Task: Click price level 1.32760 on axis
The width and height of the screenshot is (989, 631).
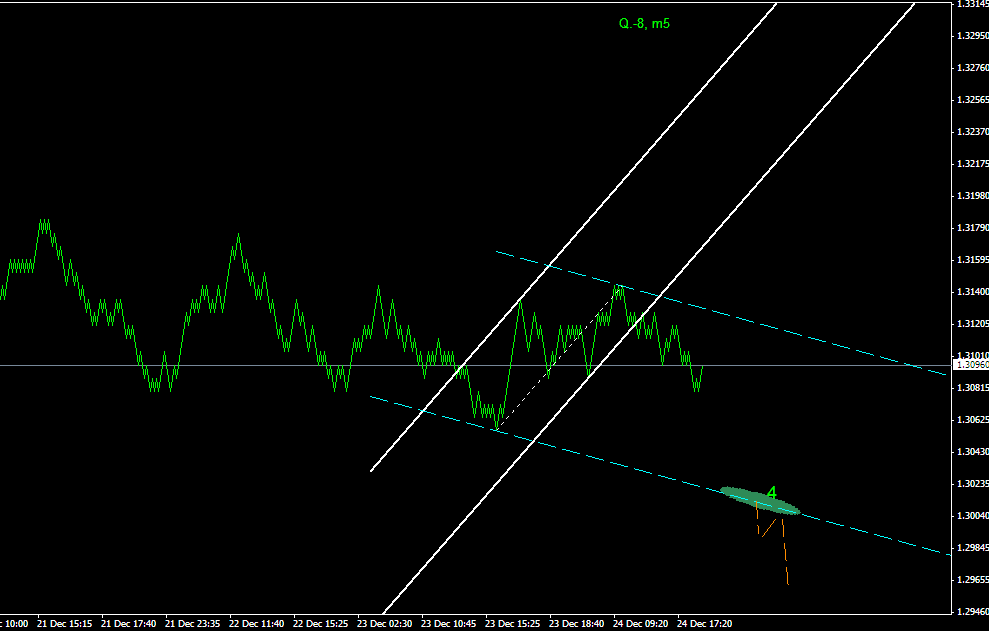Action: click(x=973, y=68)
